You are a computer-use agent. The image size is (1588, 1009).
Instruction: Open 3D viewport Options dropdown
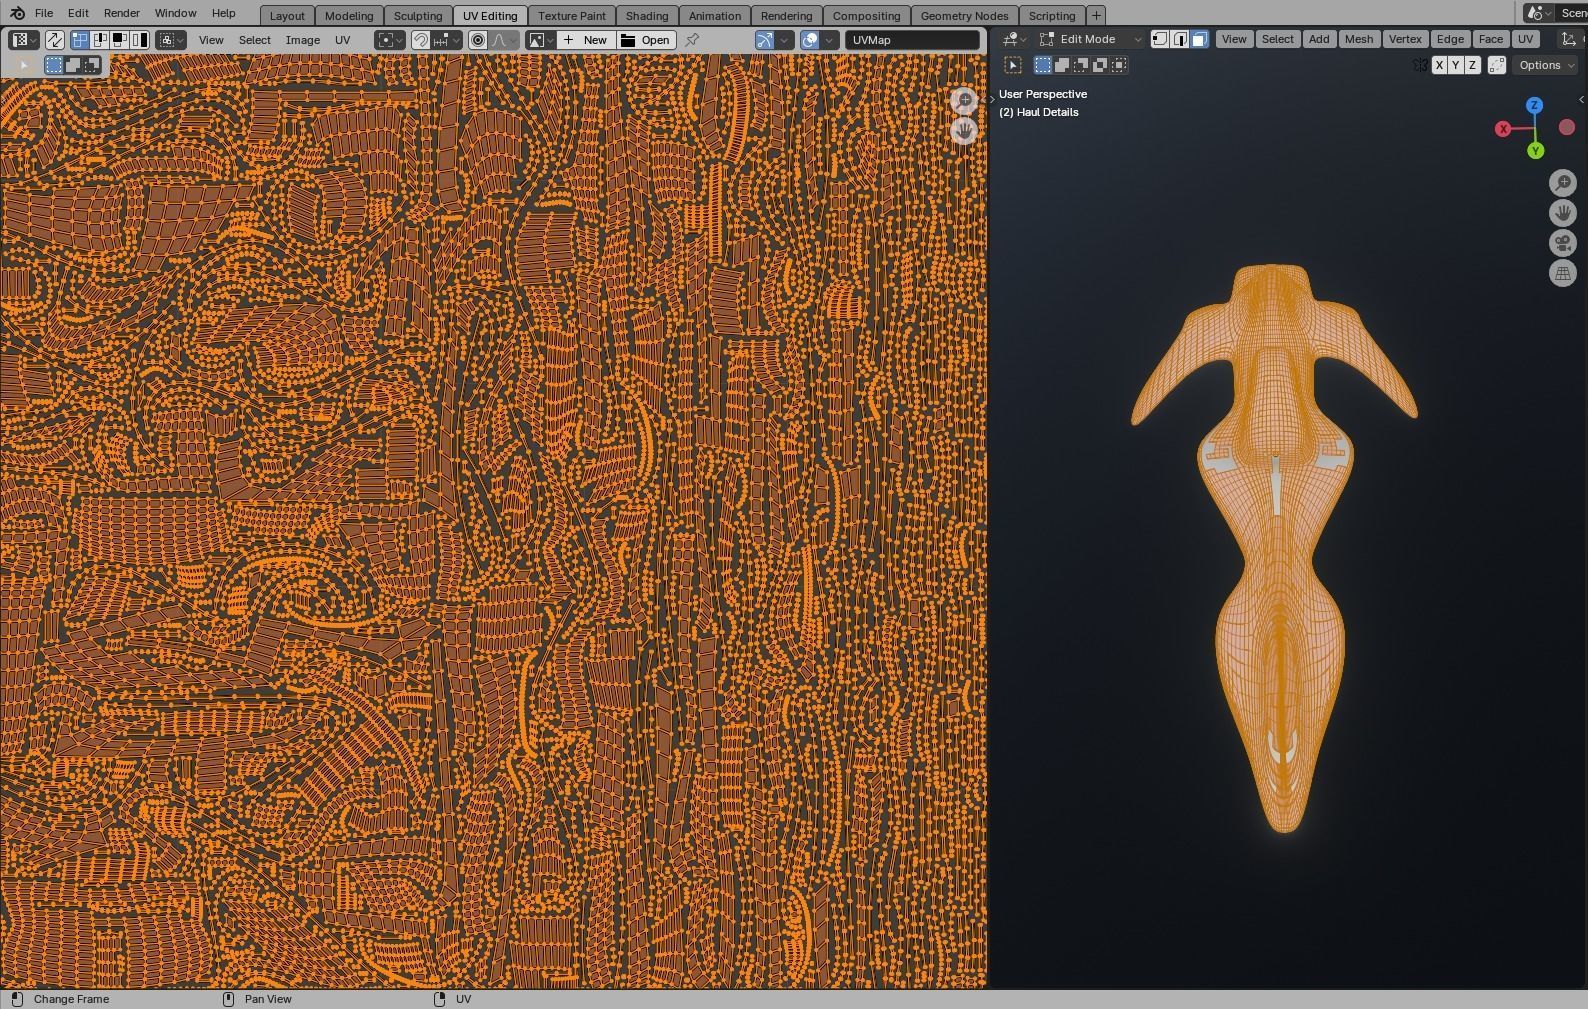pos(1546,65)
